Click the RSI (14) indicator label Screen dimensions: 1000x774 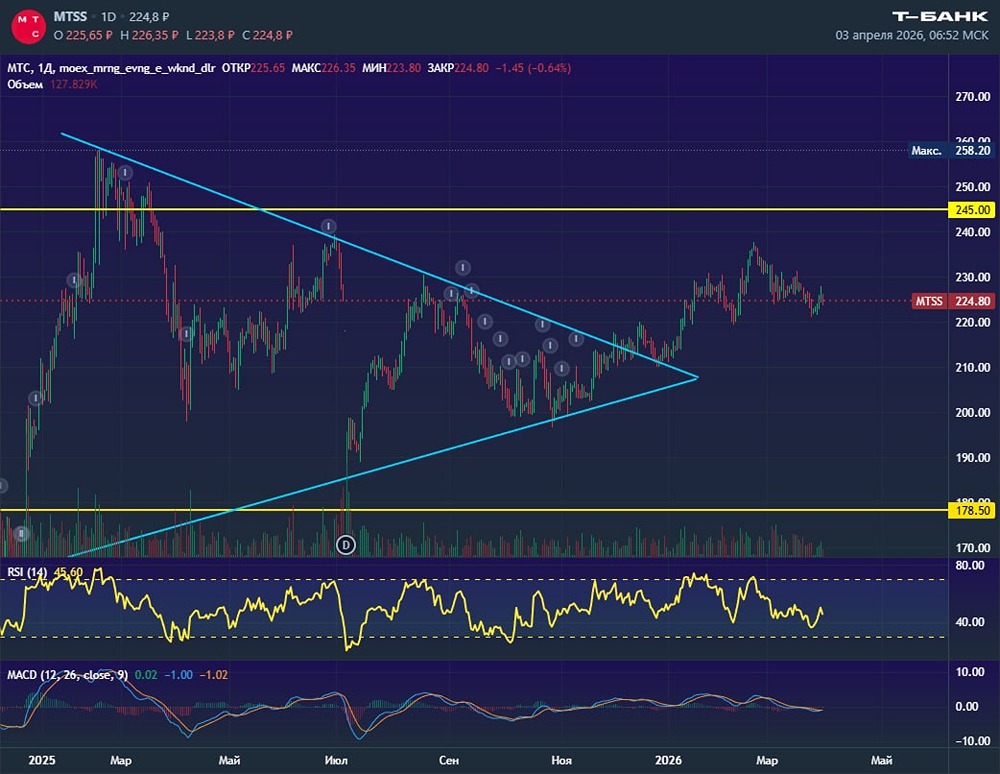point(27,572)
